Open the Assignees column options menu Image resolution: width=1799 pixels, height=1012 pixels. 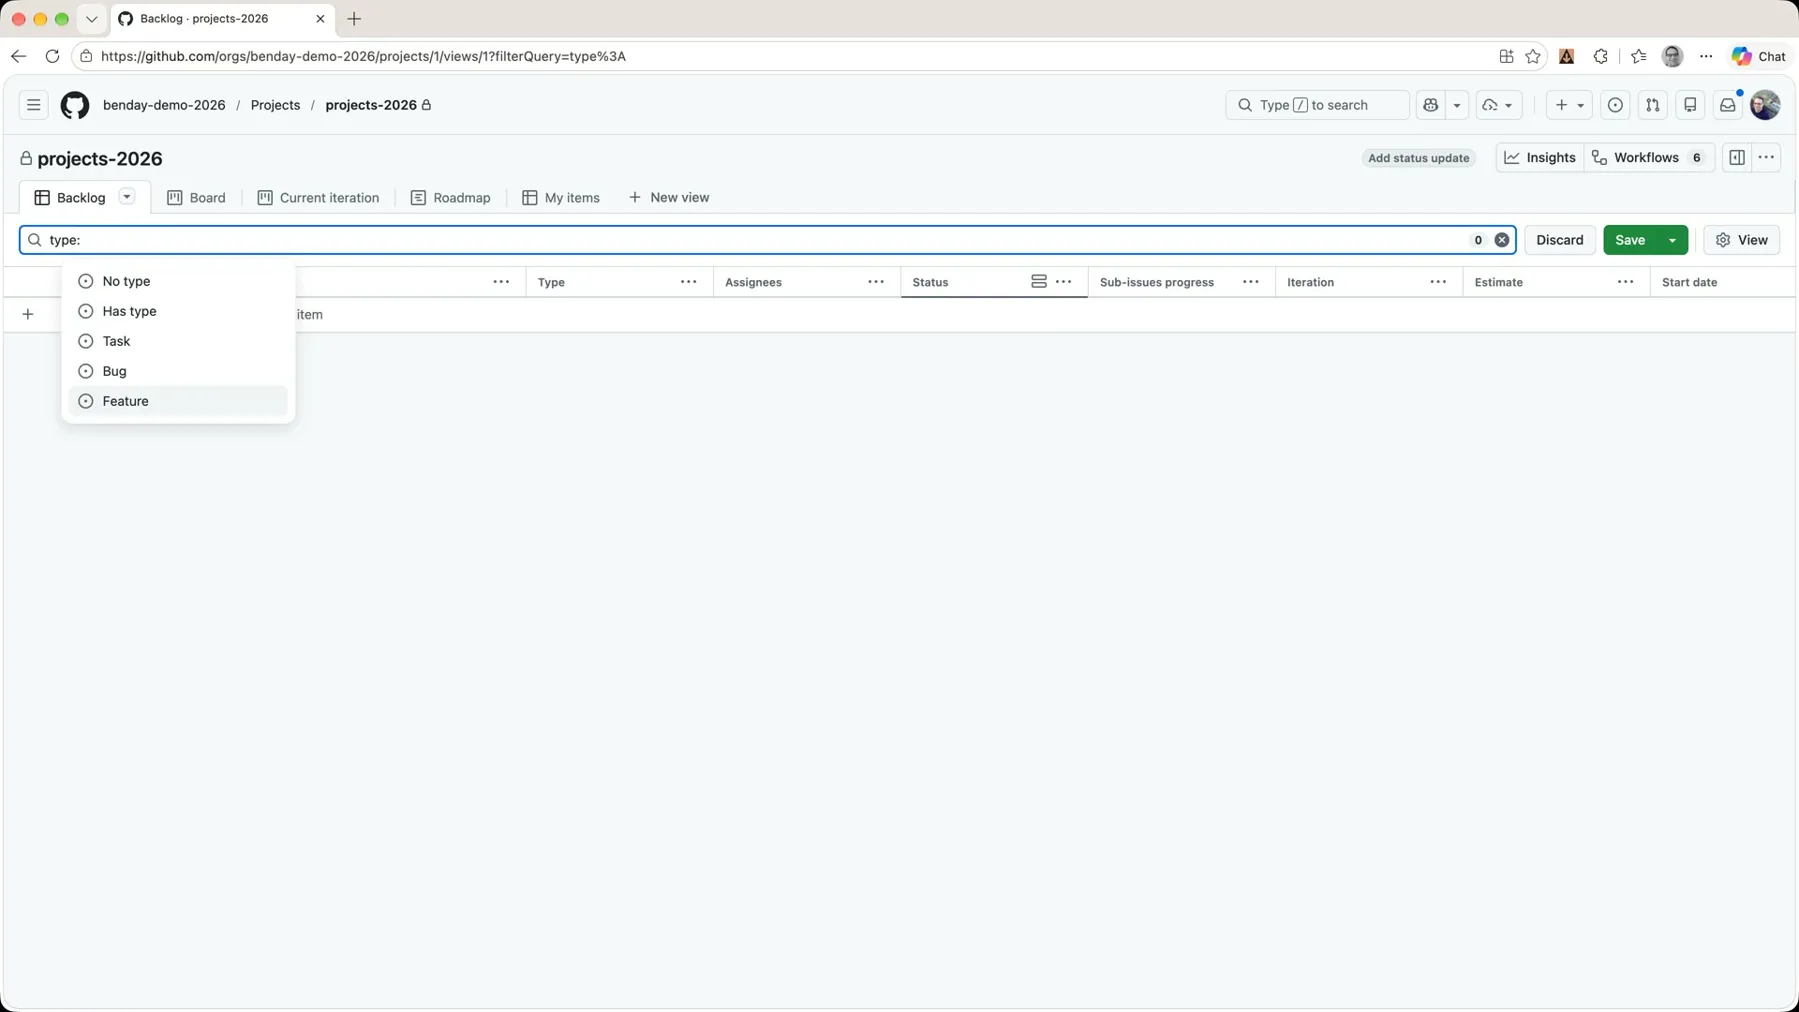point(876,282)
